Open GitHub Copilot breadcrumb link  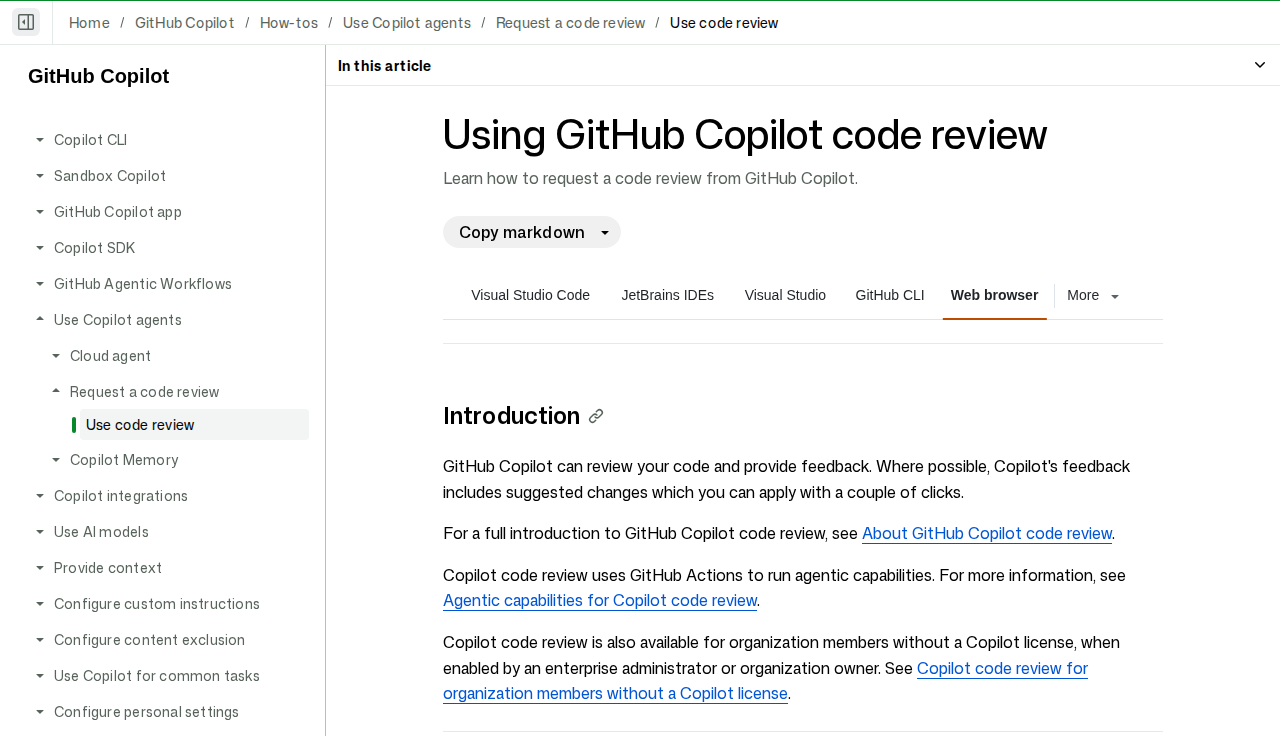[185, 23]
